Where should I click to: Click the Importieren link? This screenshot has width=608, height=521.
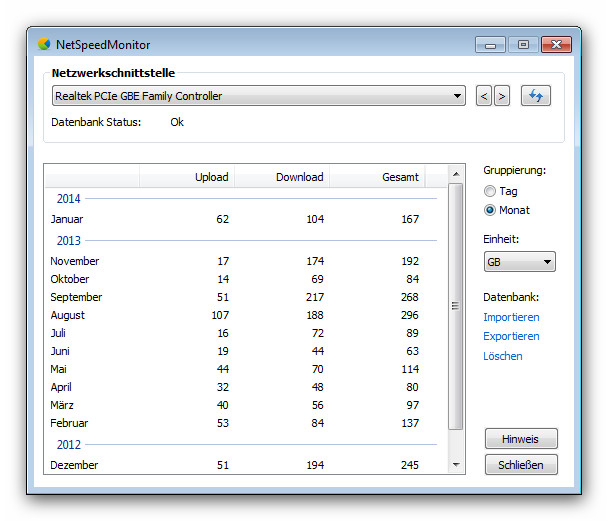511,317
